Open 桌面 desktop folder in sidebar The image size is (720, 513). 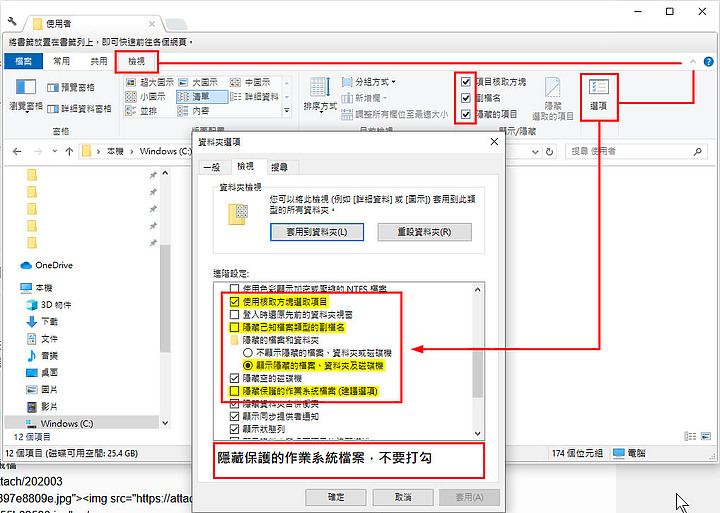click(42, 372)
